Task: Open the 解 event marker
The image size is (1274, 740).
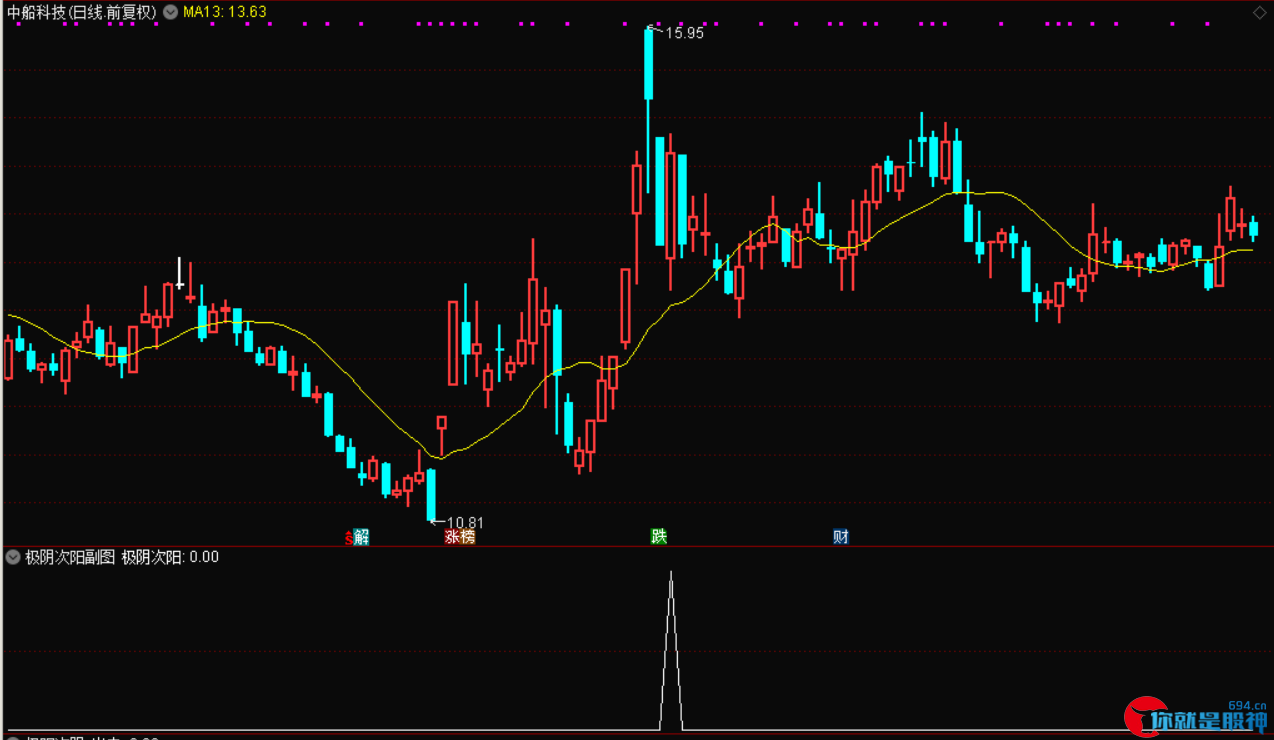Action: pyautogui.click(x=361, y=537)
